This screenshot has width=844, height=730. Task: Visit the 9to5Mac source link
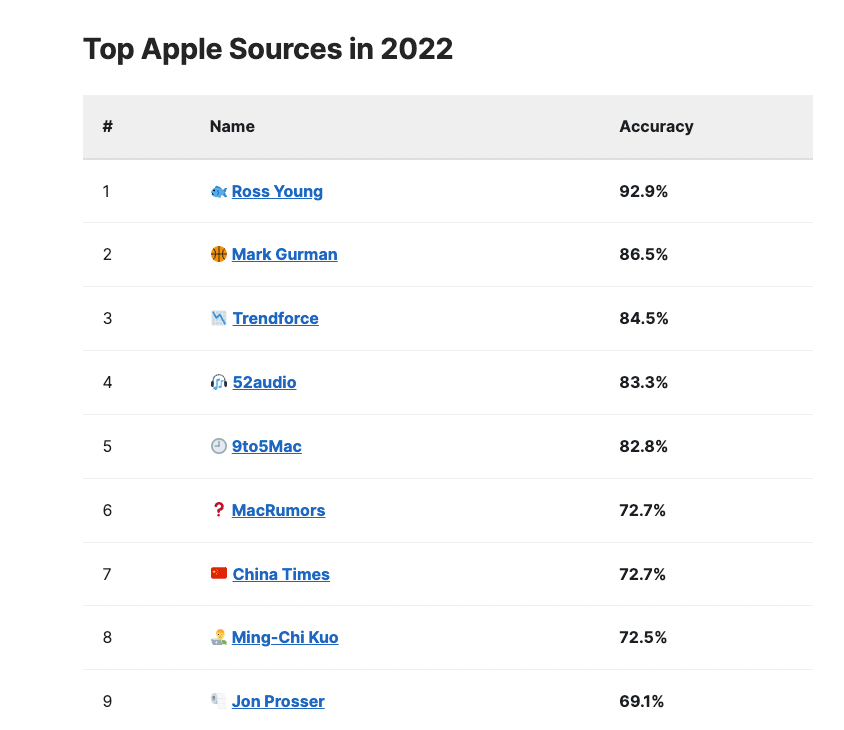(x=266, y=446)
